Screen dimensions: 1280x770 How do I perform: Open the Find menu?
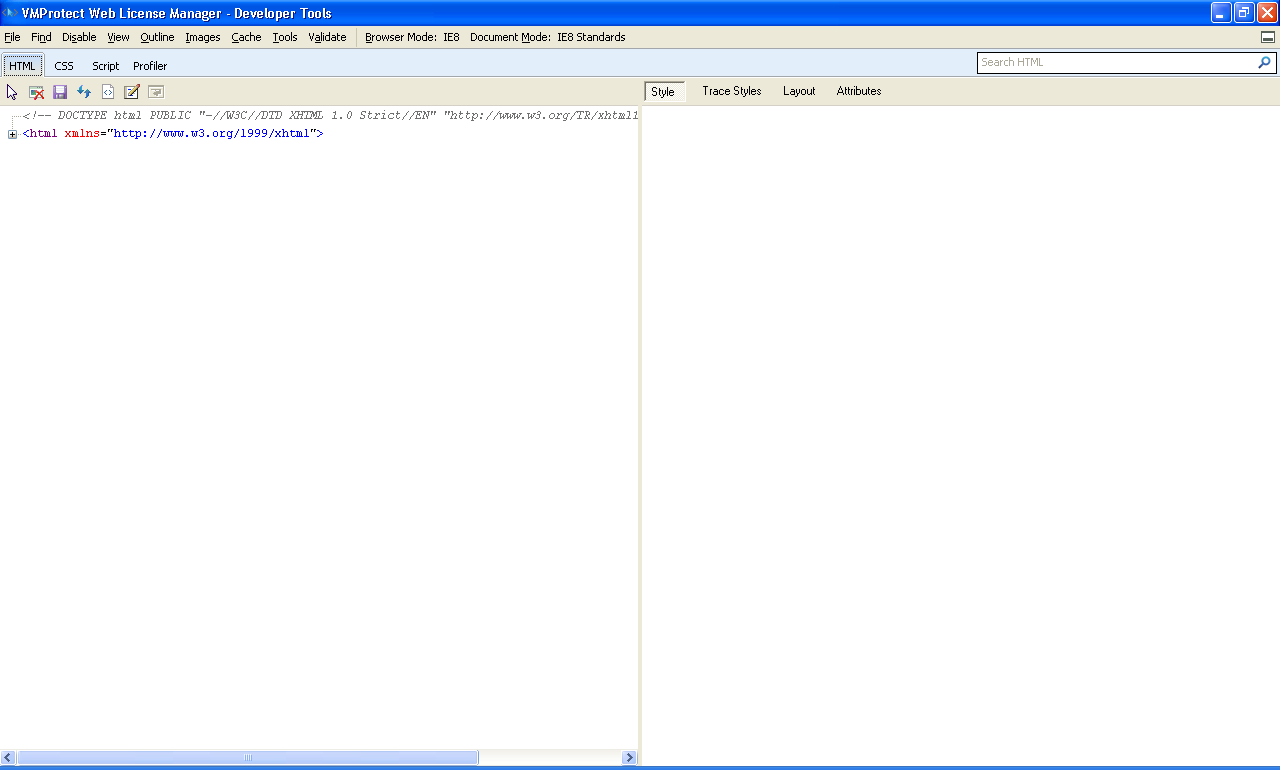pos(41,37)
